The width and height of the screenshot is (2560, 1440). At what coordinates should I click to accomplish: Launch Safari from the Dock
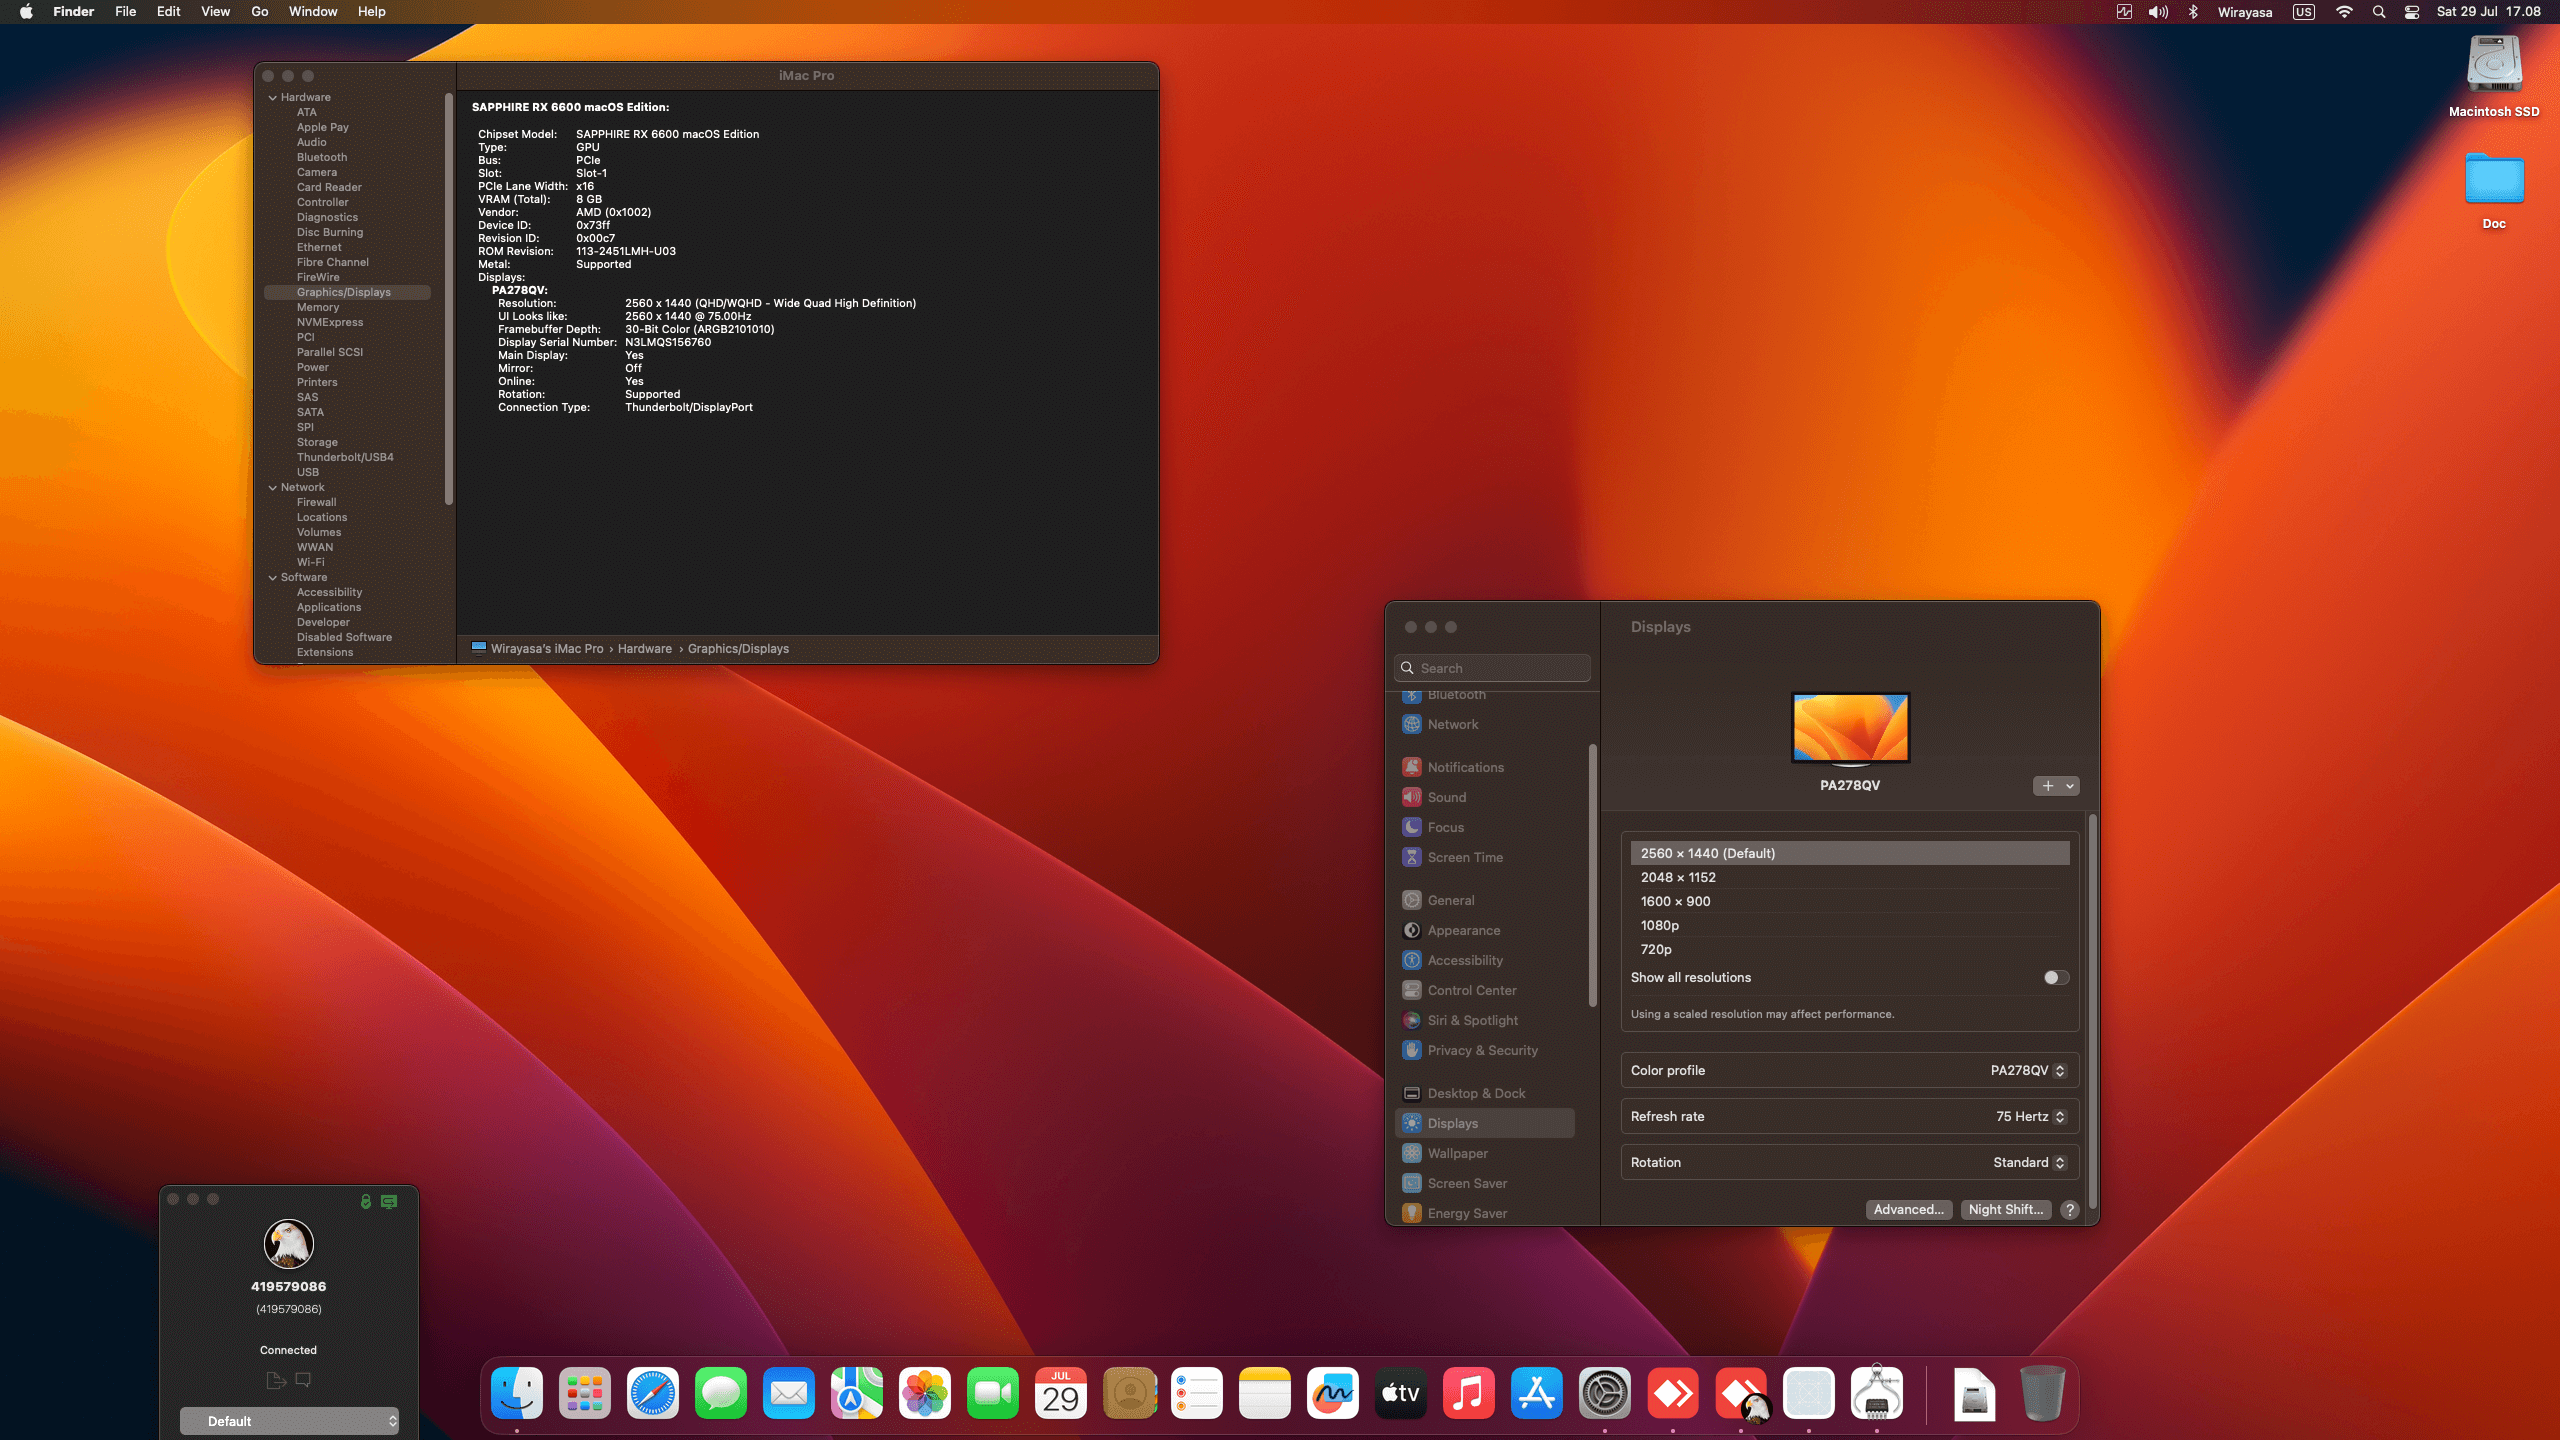click(653, 1393)
